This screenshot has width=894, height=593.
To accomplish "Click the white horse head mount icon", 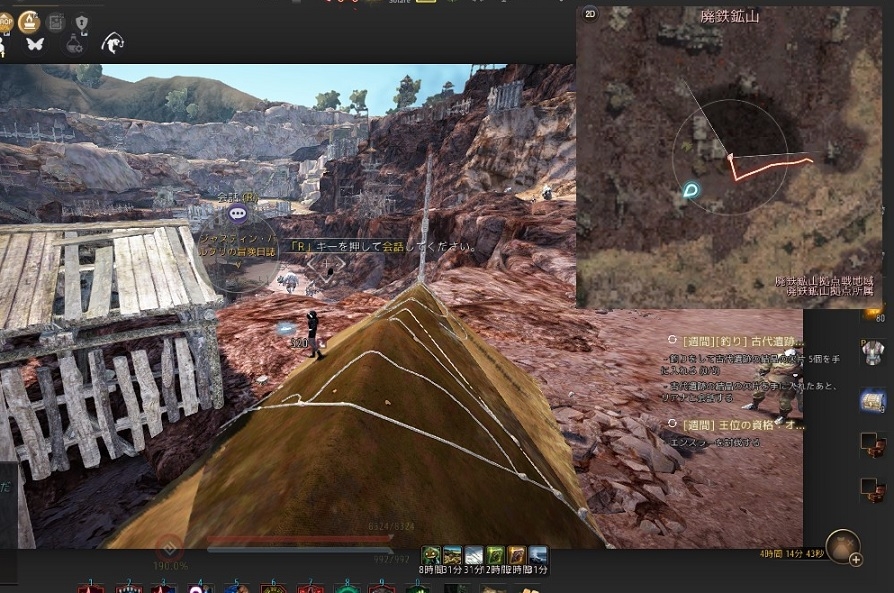I will (x=112, y=43).
